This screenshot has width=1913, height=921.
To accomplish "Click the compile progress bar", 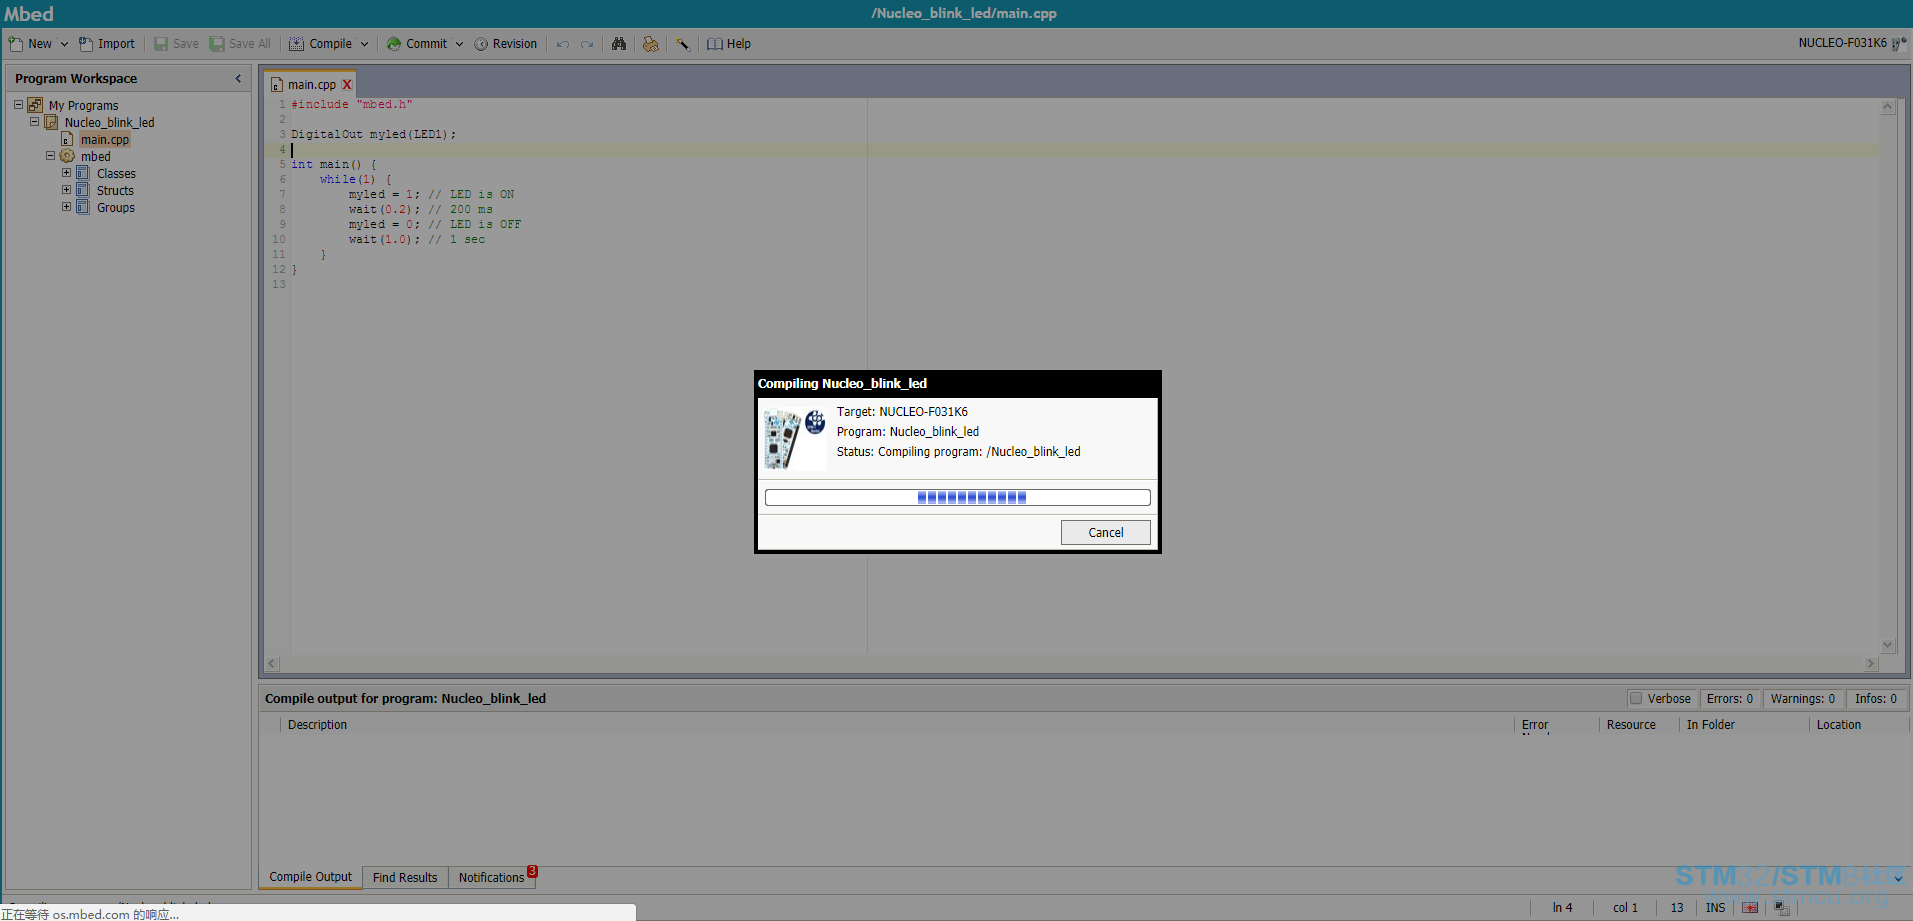I will pyautogui.click(x=957, y=497).
